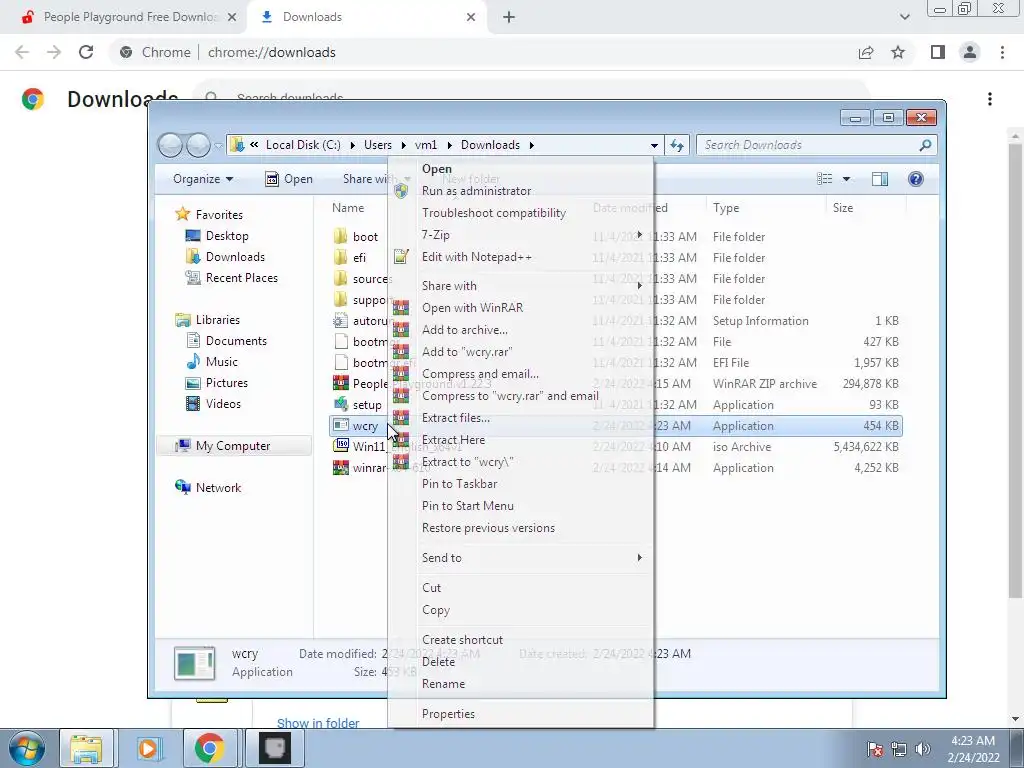Open the address bar history dropdown
The height and width of the screenshot is (768, 1024).
pos(654,145)
